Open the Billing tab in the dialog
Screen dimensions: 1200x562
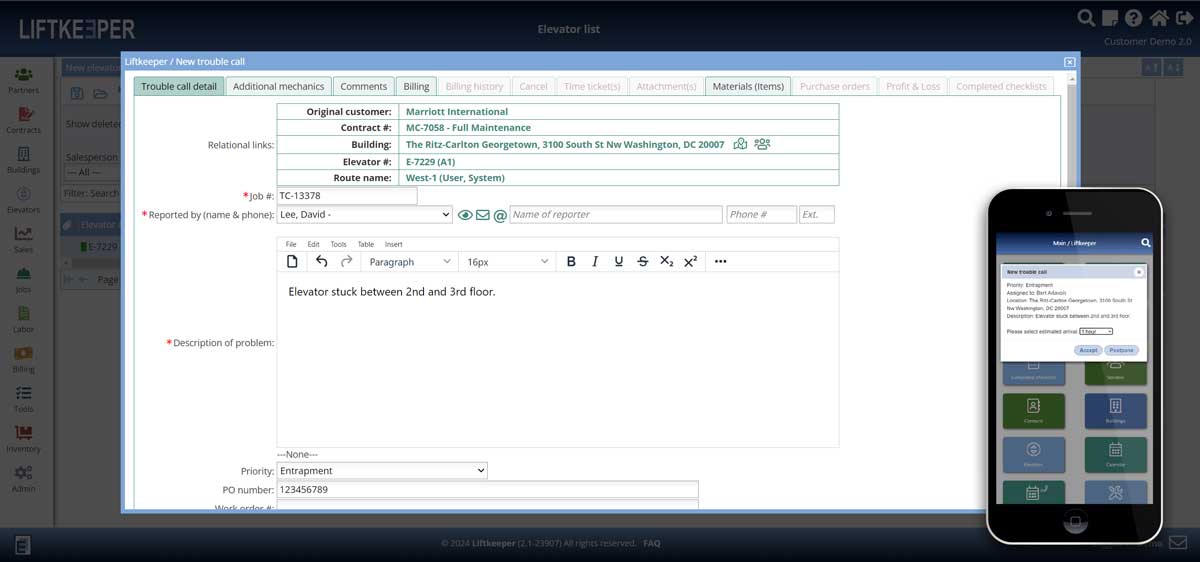pos(416,86)
